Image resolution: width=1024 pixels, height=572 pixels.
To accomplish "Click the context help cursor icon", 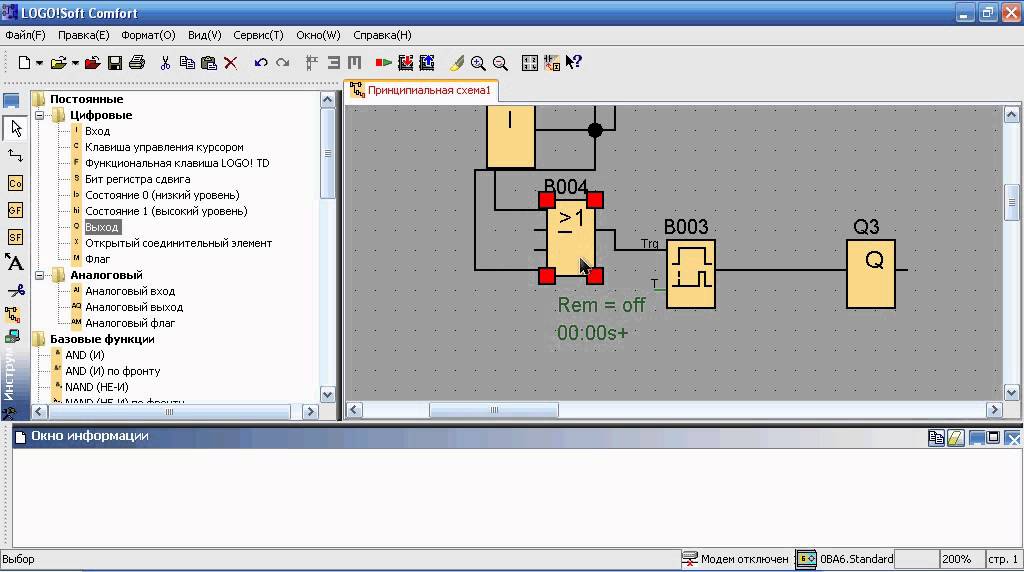I will (573, 63).
